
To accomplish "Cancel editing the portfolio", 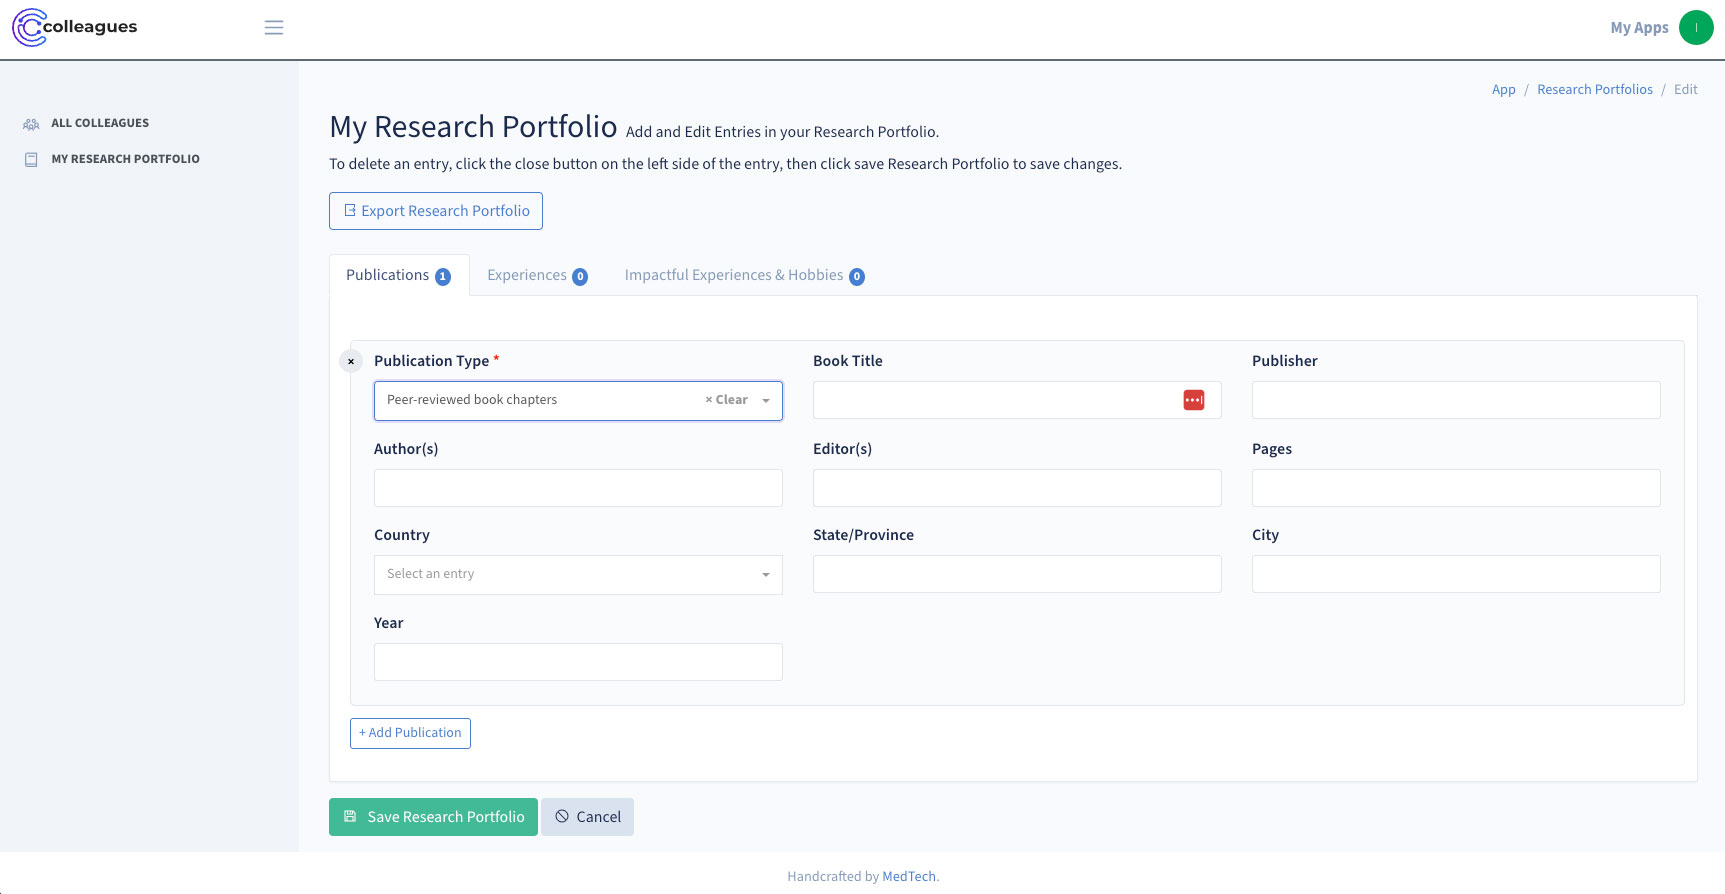I will point(588,817).
